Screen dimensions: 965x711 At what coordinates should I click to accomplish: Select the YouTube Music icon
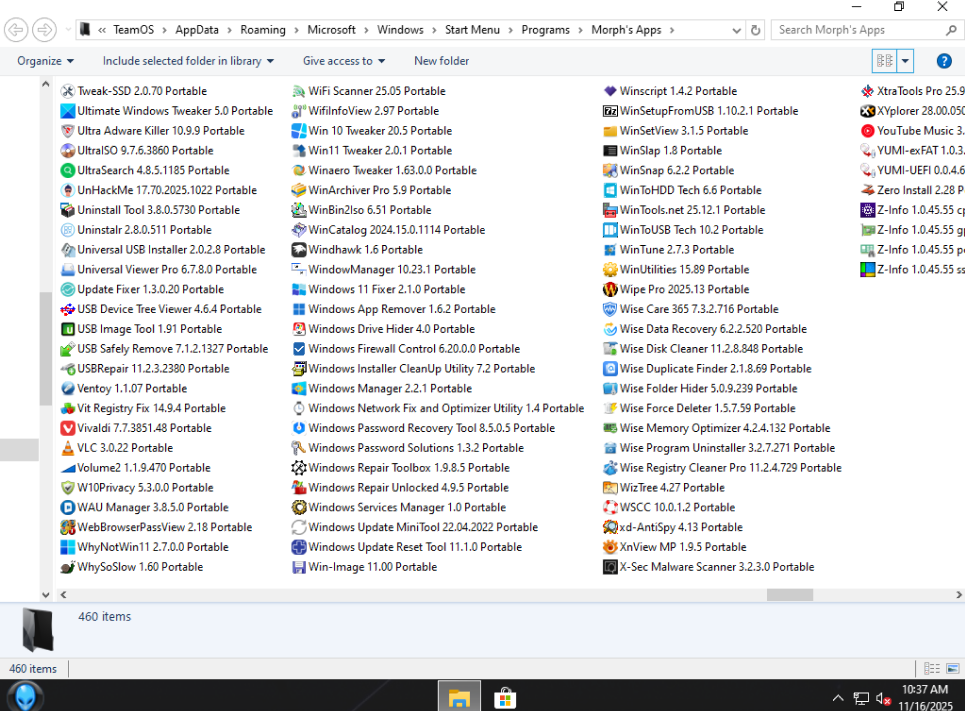coord(867,131)
